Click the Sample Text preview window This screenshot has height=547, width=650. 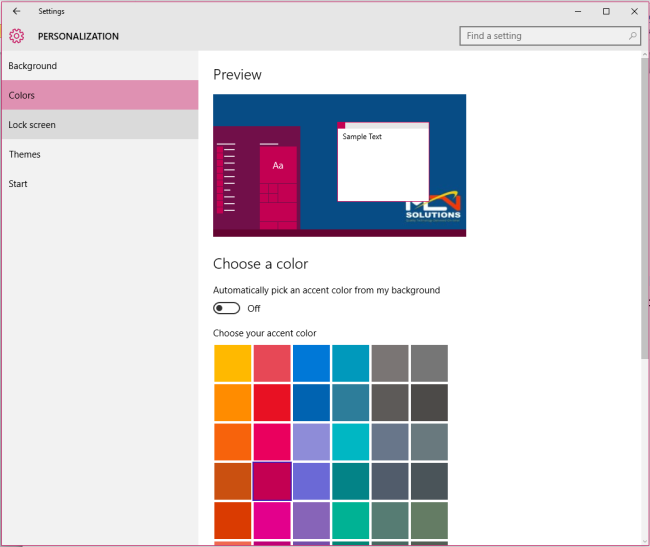pyautogui.click(x=383, y=162)
